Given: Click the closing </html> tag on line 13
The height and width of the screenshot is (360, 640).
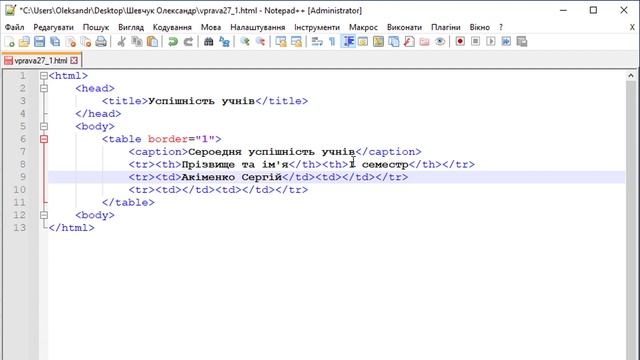Looking at the screenshot, I should tap(71, 227).
